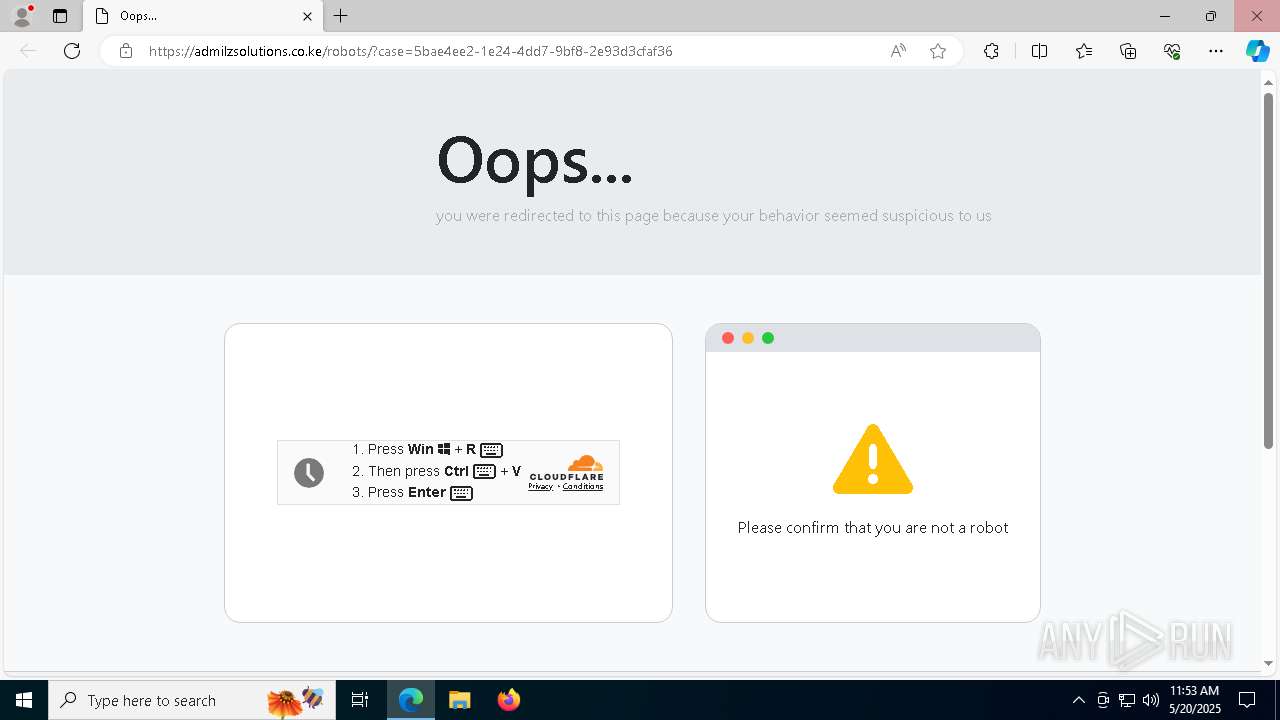Open the Copilot sidebar icon

click(1258, 51)
